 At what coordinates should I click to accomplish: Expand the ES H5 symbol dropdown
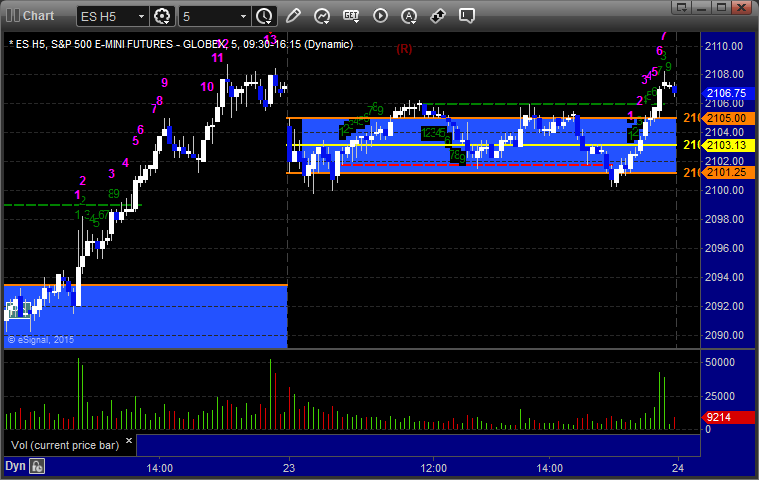tap(140, 16)
